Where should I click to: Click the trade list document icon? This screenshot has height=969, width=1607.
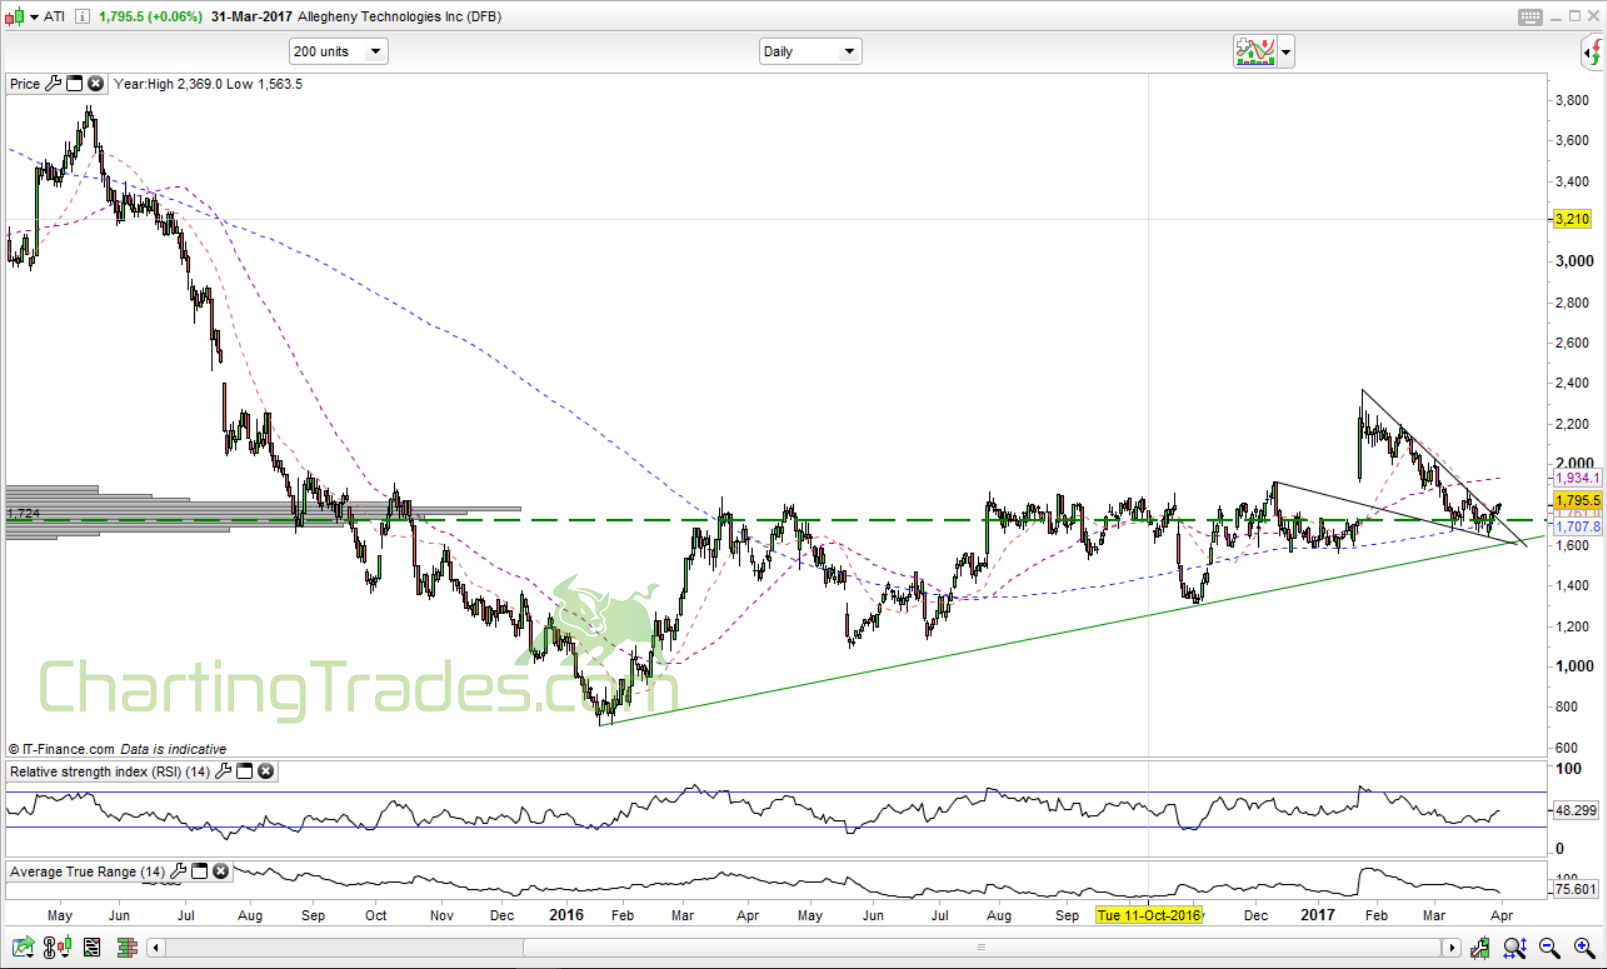(x=92, y=947)
